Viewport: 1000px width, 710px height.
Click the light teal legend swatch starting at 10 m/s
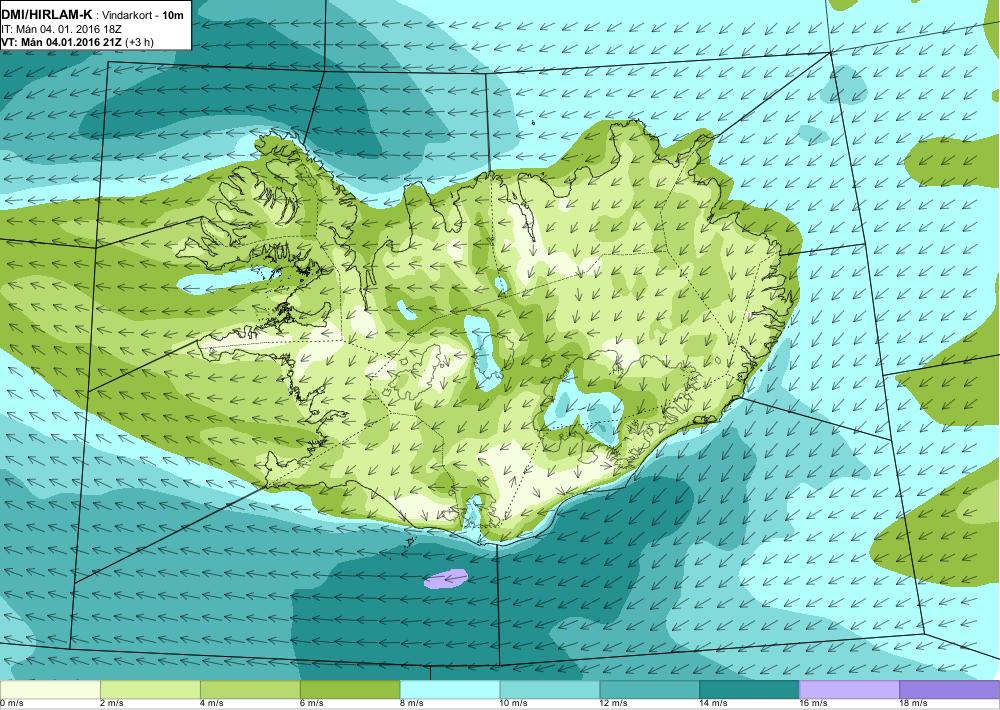click(550, 690)
